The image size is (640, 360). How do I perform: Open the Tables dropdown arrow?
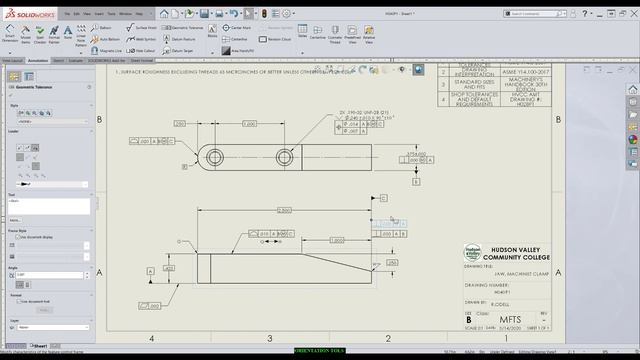302,53
